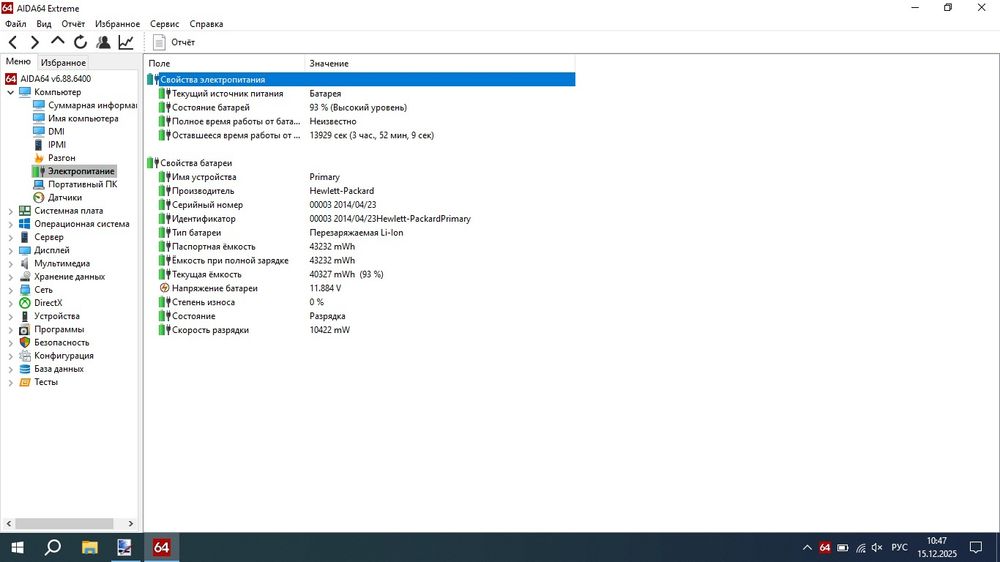Select the Тесты folder icon
Image resolution: width=1000 pixels, height=562 pixels.
[x=25, y=381]
